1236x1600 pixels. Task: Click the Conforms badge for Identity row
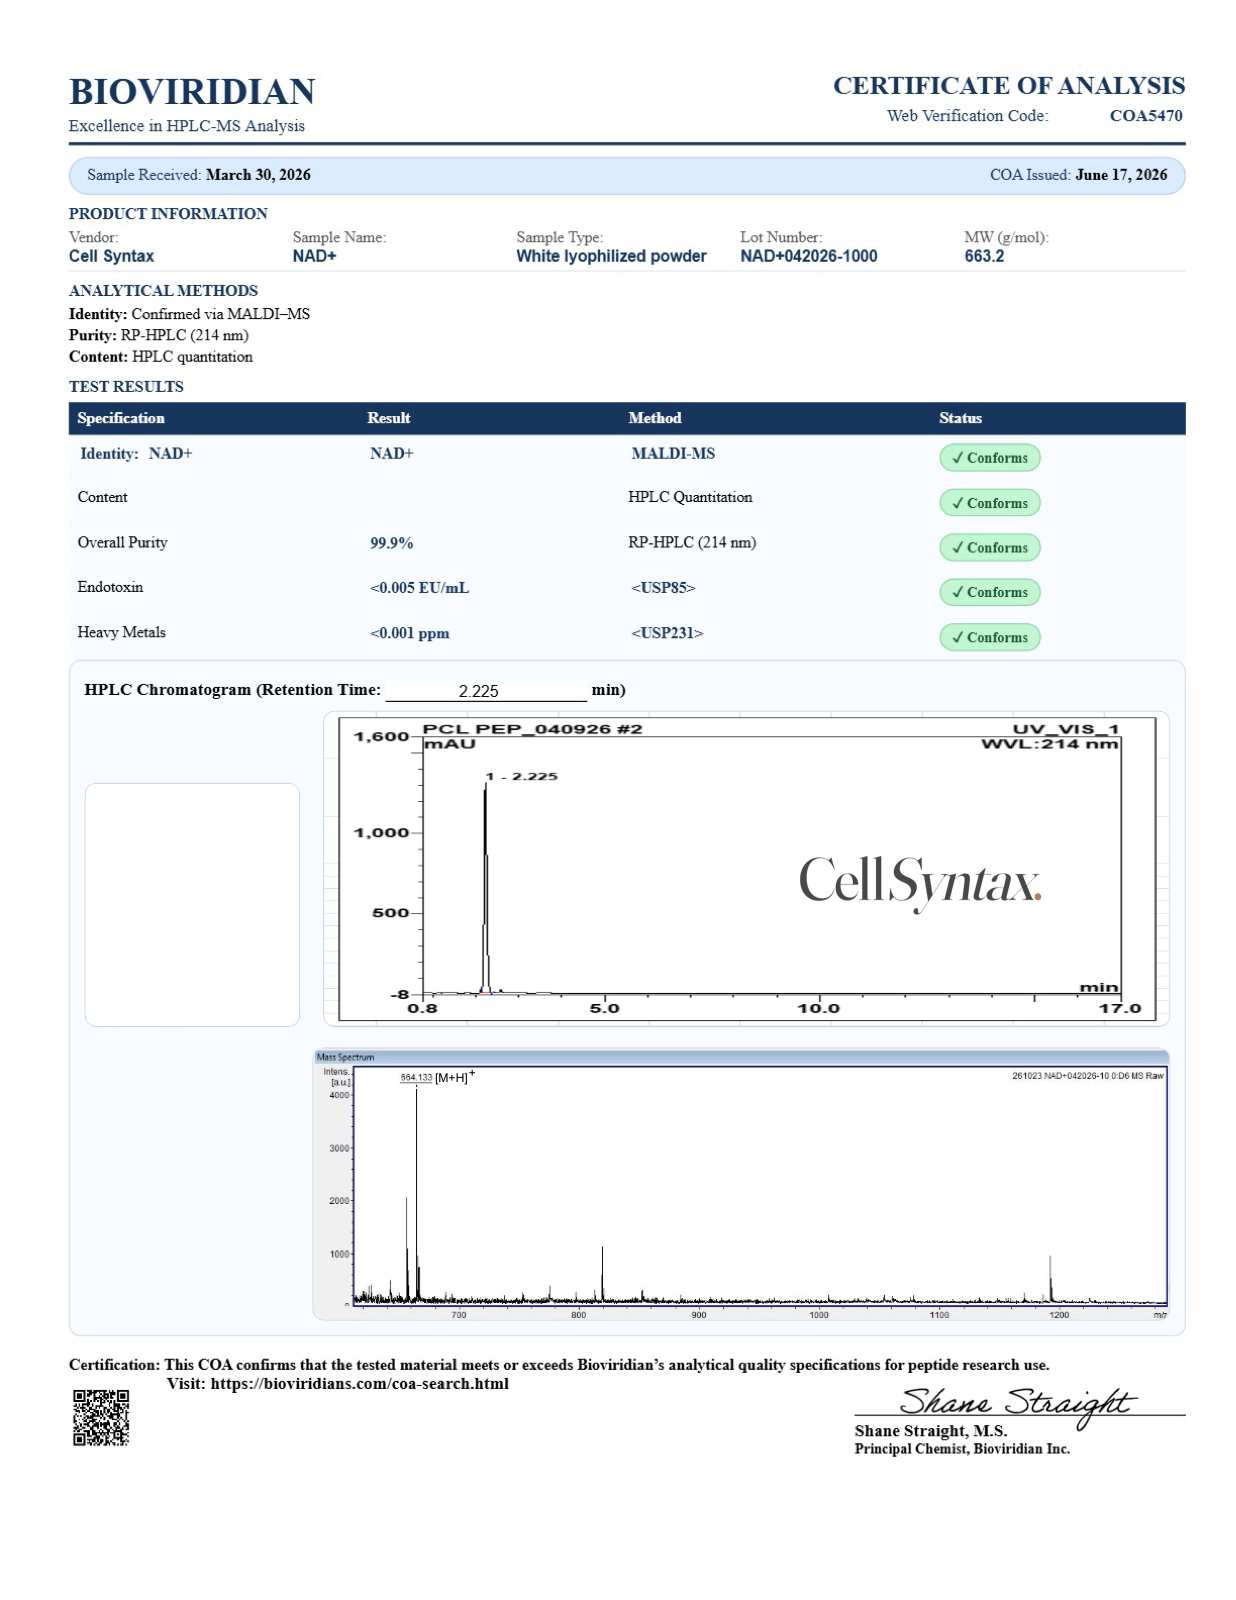pyautogui.click(x=989, y=458)
